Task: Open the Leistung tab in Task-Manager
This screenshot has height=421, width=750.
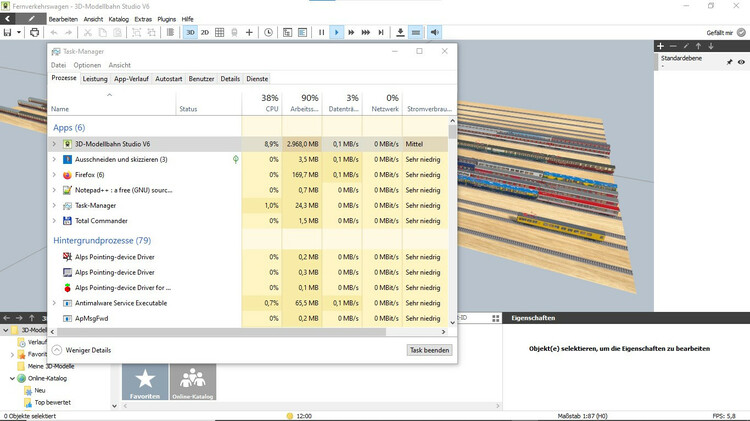Action: tap(95, 78)
